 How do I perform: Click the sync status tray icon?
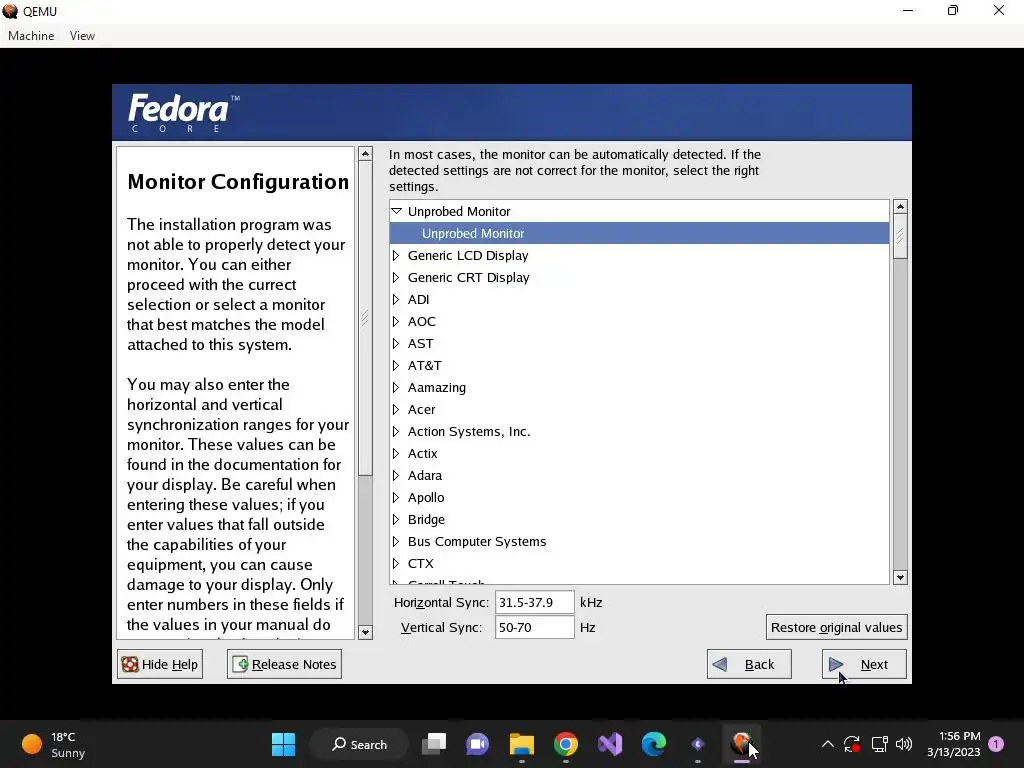852,744
